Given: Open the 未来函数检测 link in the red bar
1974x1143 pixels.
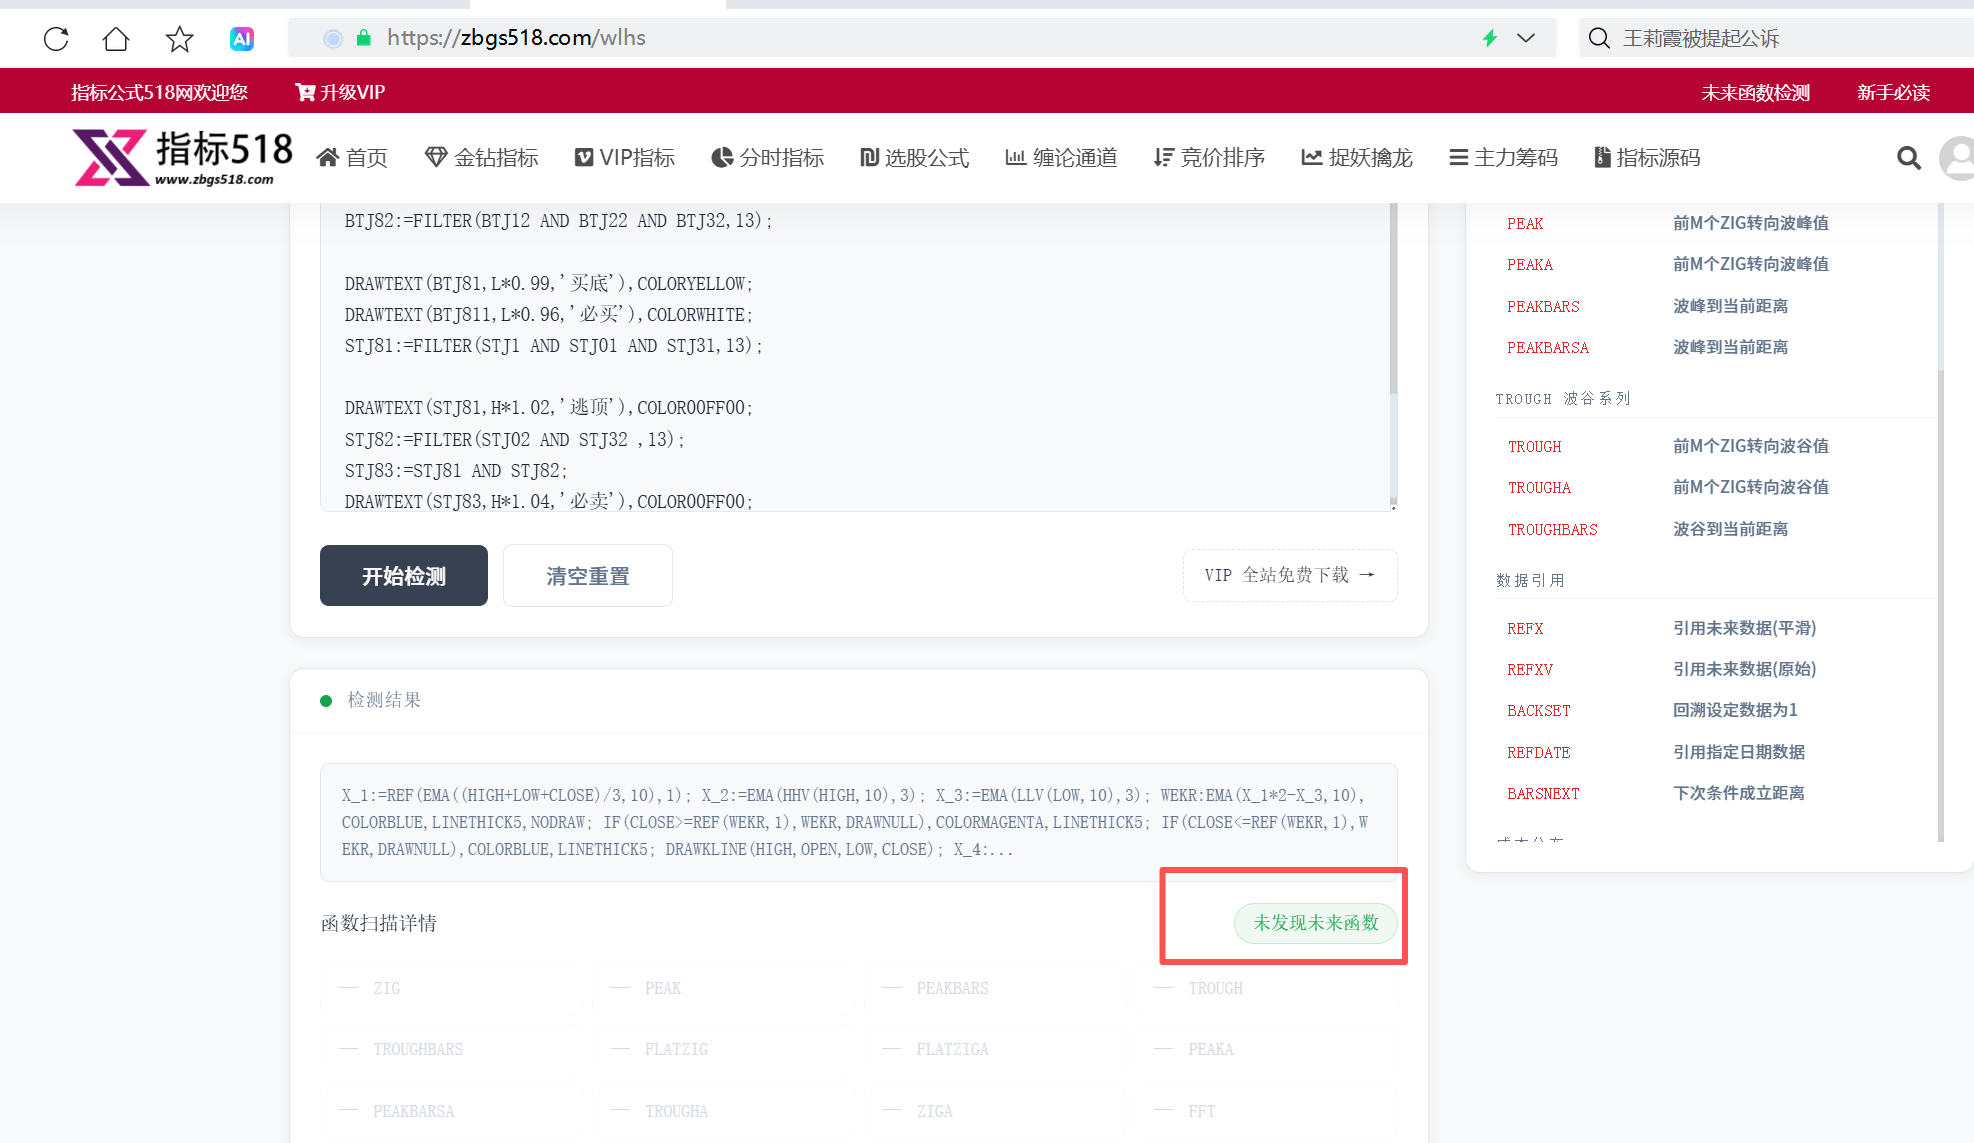Looking at the screenshot, I should (1755, 92).
